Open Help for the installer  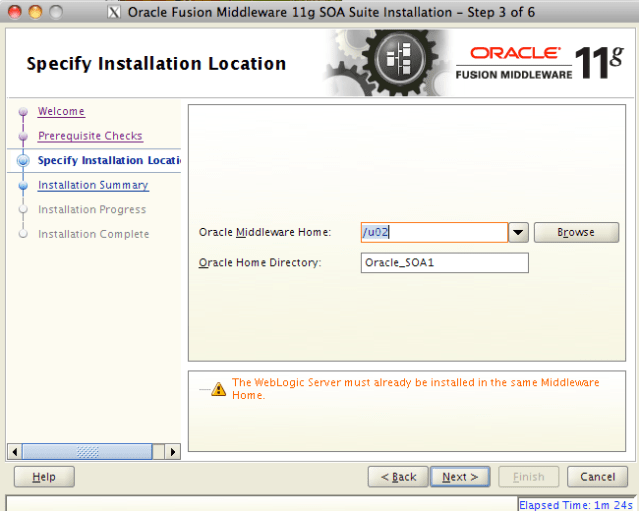pos(44,477)
